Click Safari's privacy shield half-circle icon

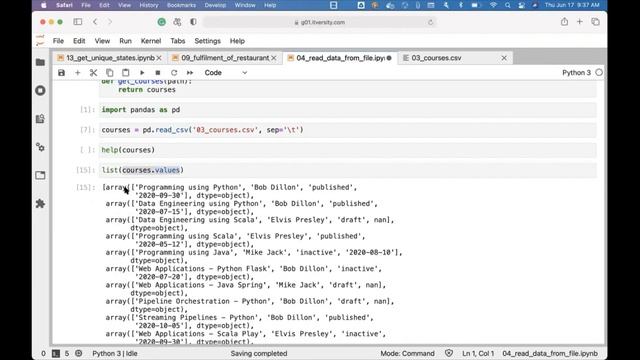tap(193, 22)
